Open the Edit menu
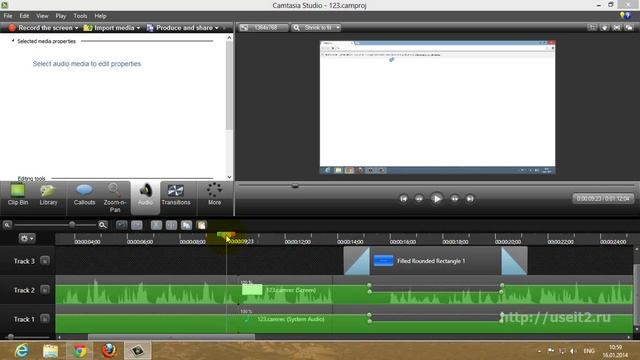640x360 pixels. [24, 16]
